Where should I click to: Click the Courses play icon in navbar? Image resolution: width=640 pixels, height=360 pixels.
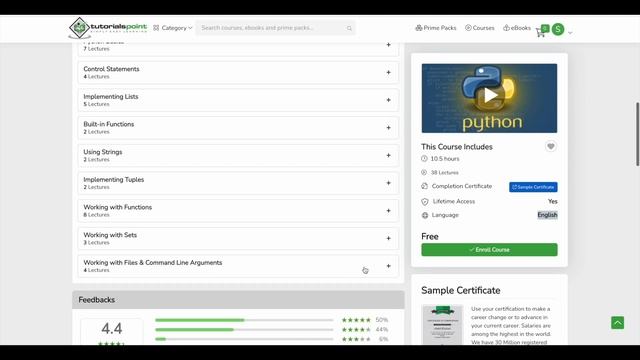(x=468, y=28)
